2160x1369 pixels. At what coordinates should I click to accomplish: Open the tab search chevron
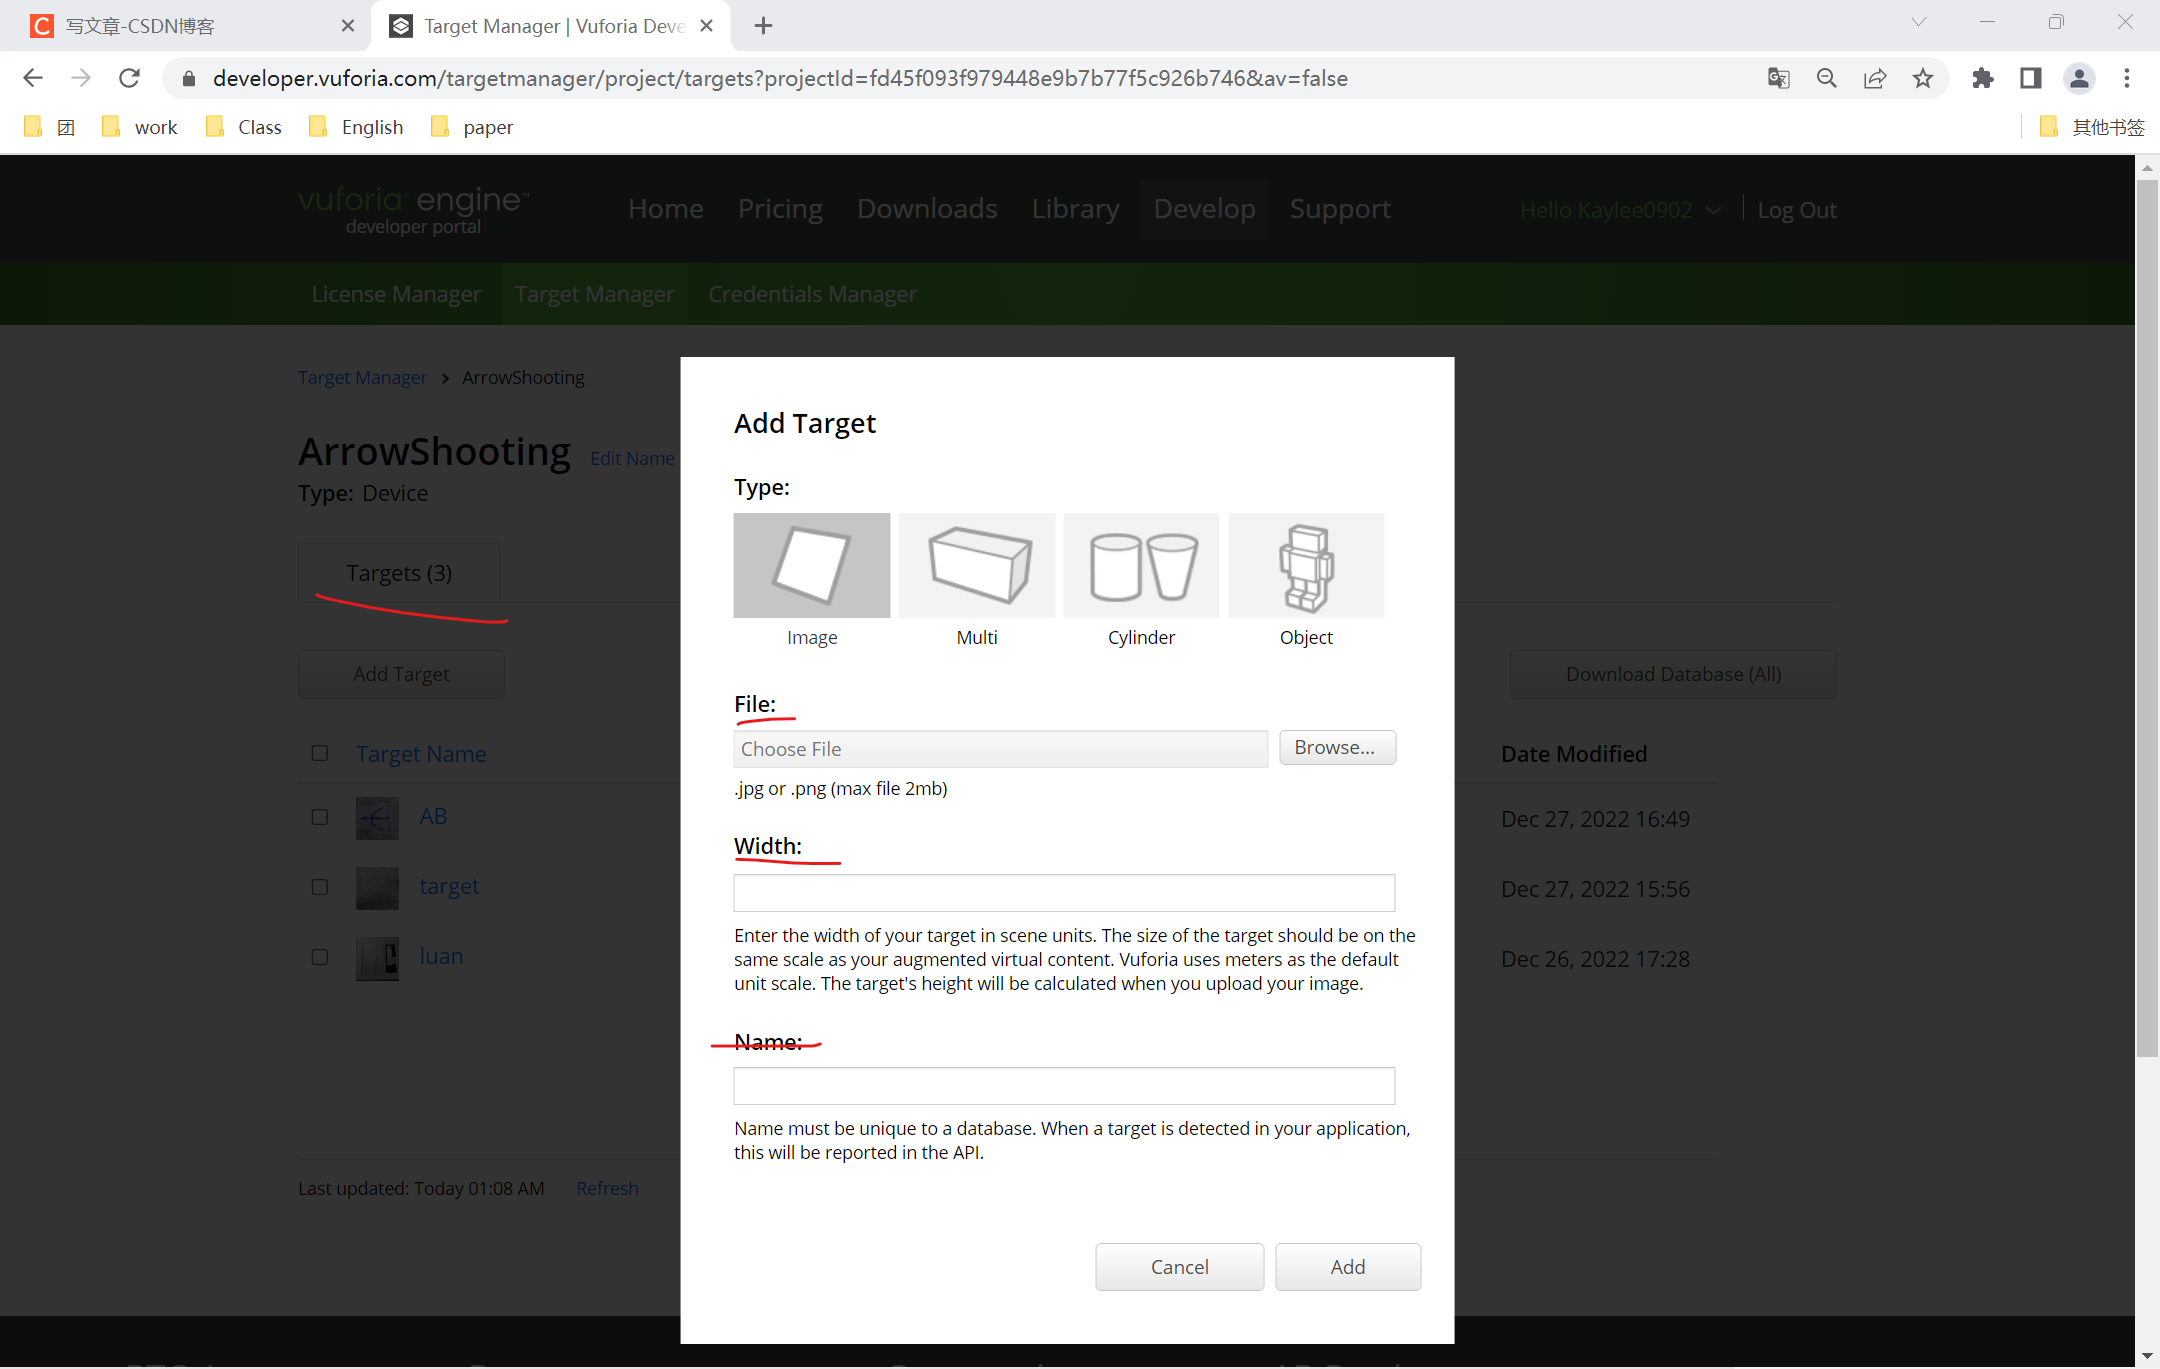pos(1918,22)
